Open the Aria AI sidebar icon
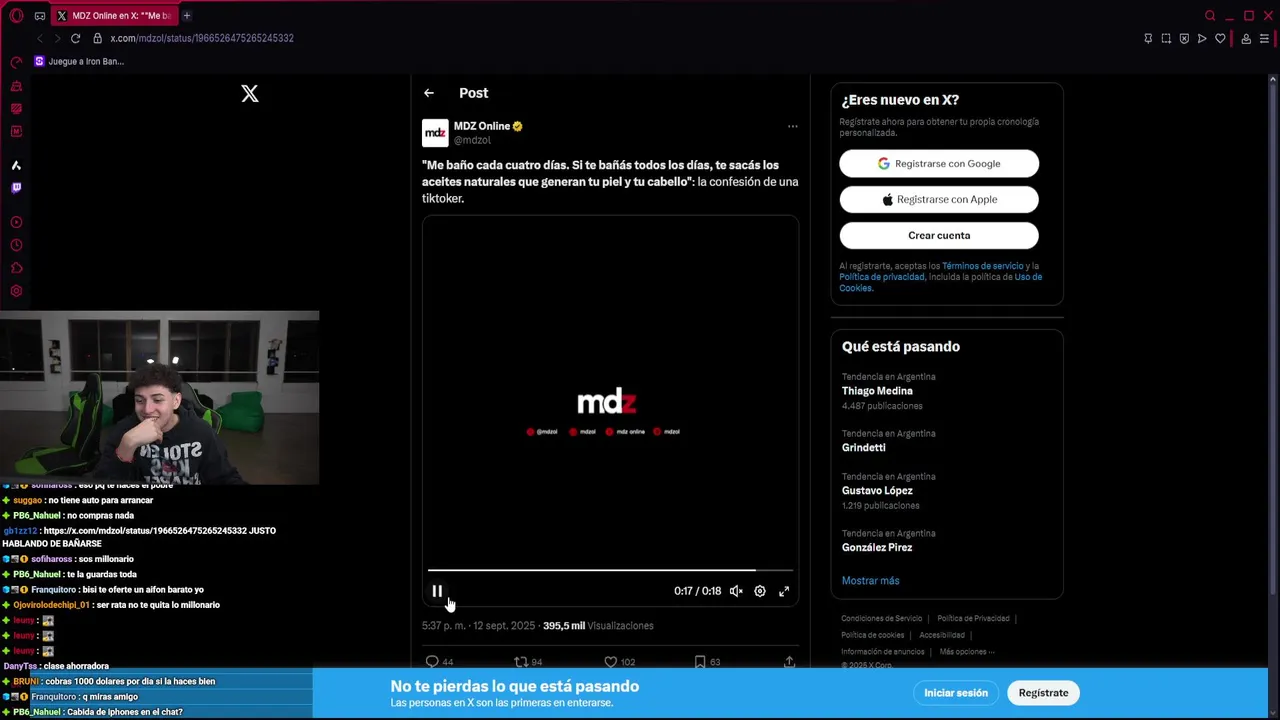 [x=16, y=165]
